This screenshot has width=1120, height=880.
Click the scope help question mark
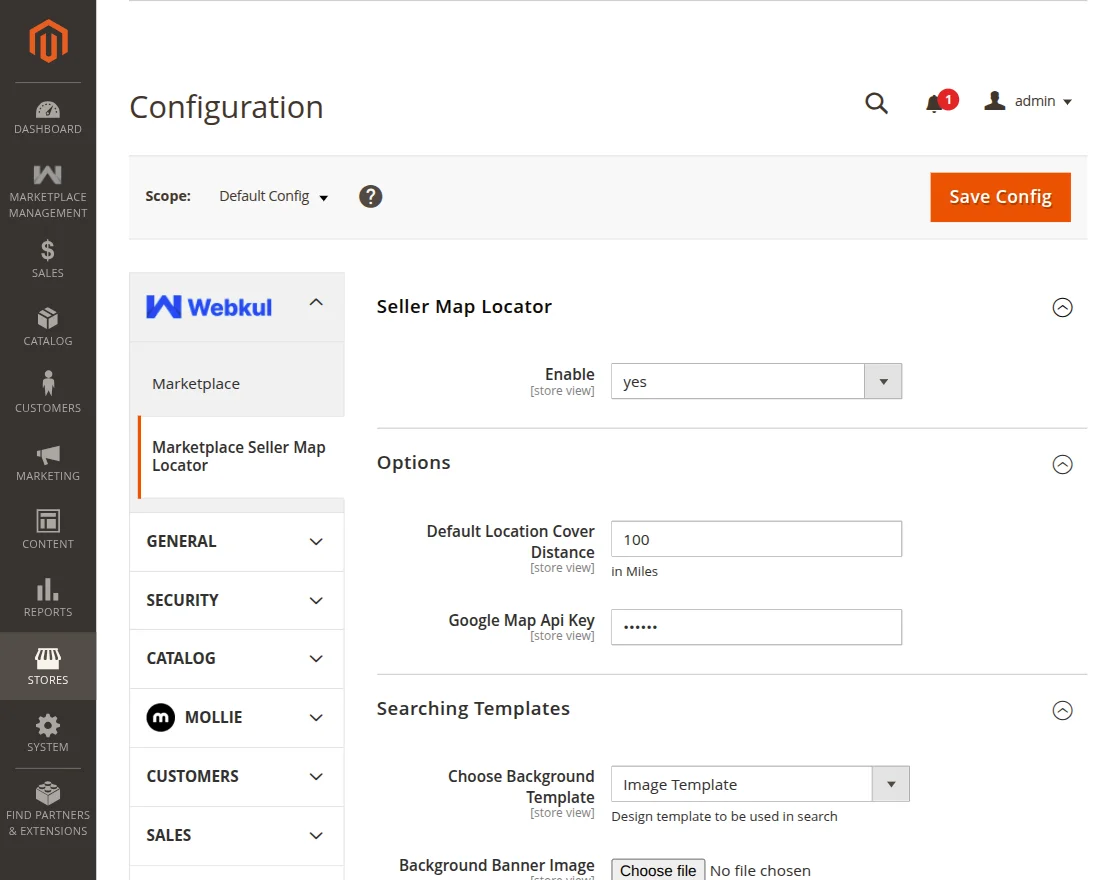coord(370,196)
